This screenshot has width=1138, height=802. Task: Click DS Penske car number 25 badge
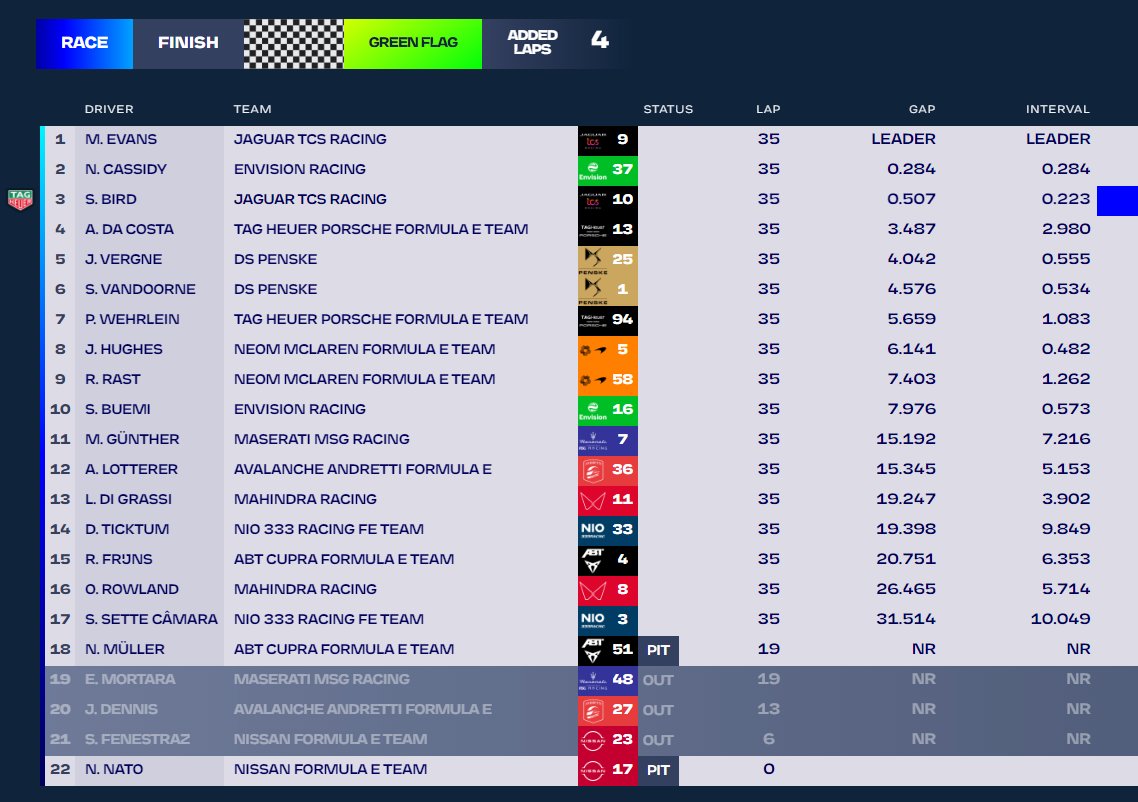[x=607, y=260]
